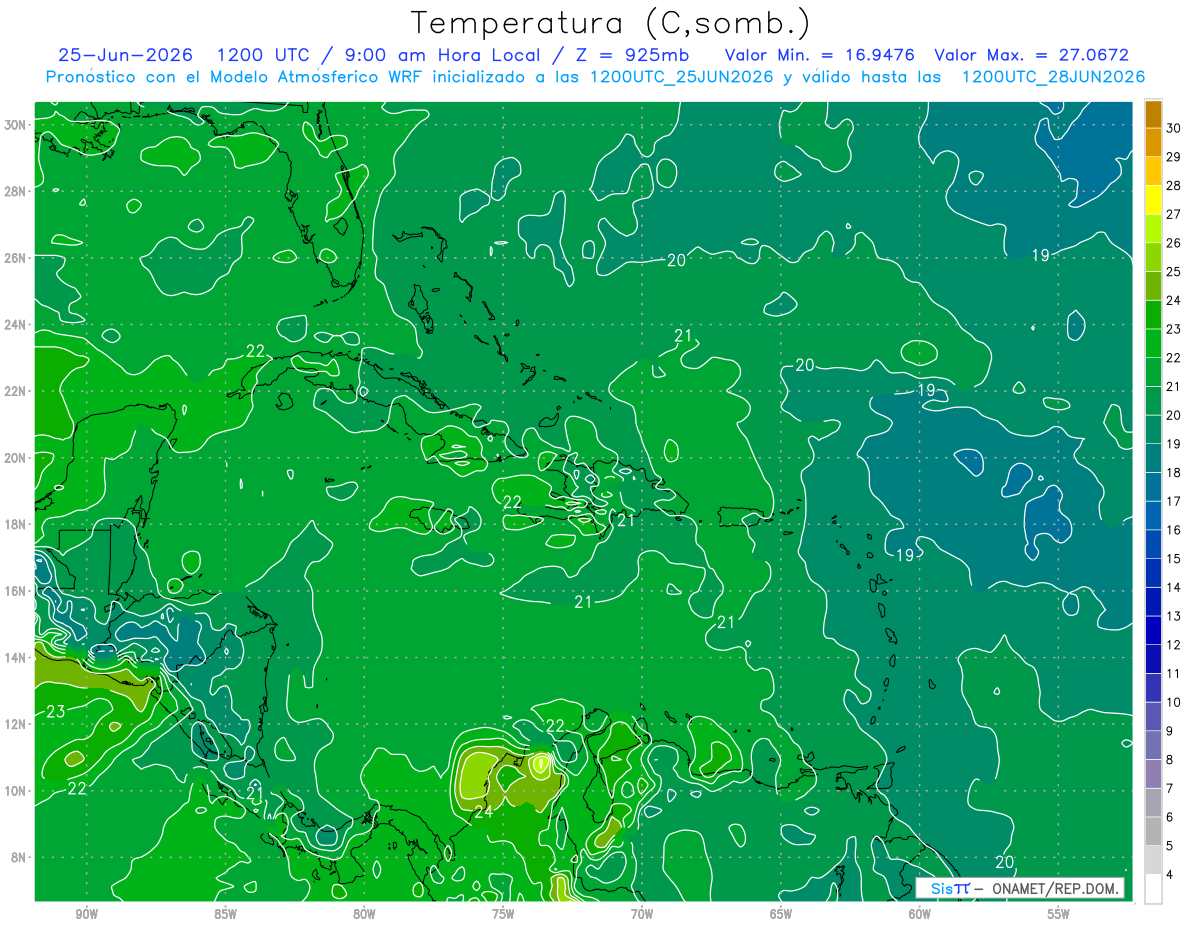
Task: Click the "30N" latitude axis label
Action: (16, 125)
